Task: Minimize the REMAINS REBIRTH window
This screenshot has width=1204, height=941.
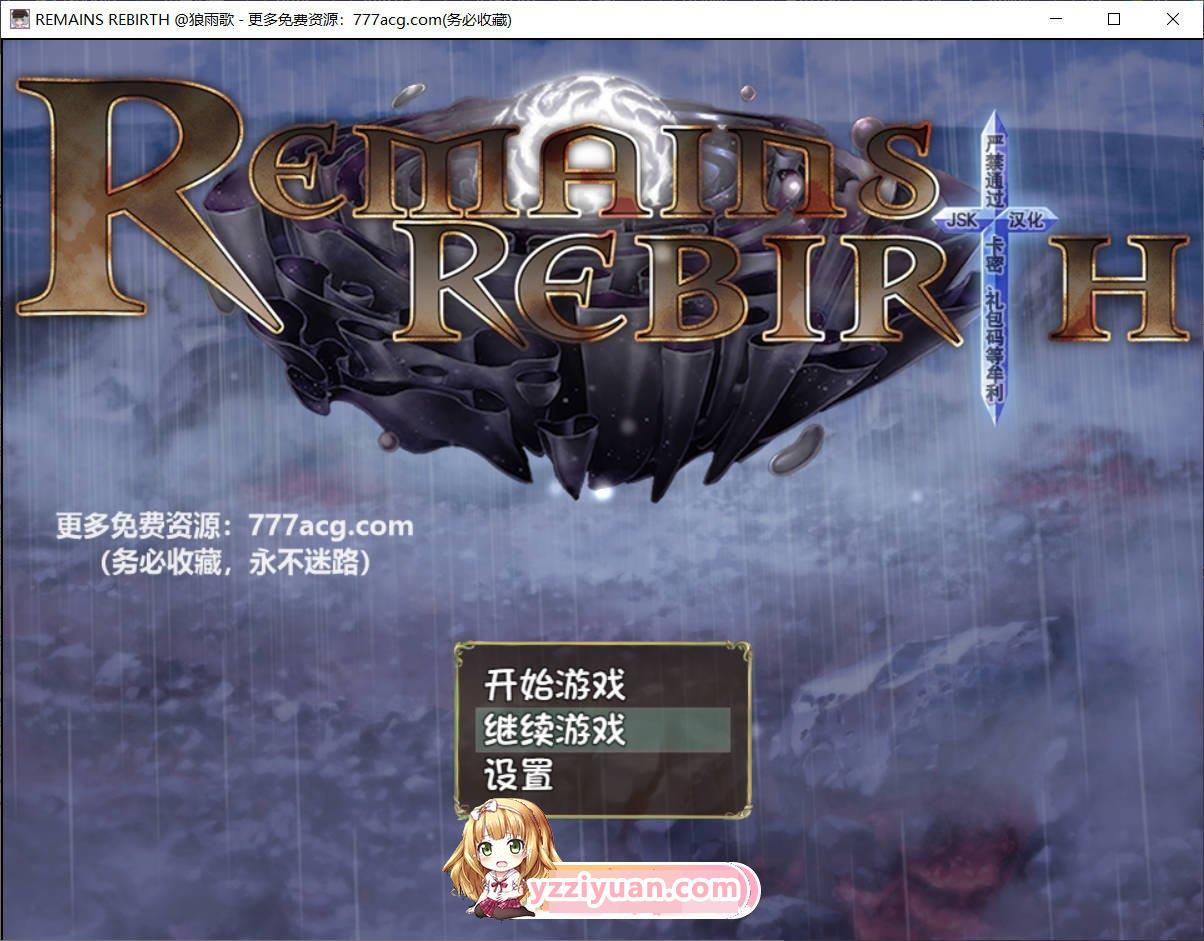Action: click(1056, 19)
